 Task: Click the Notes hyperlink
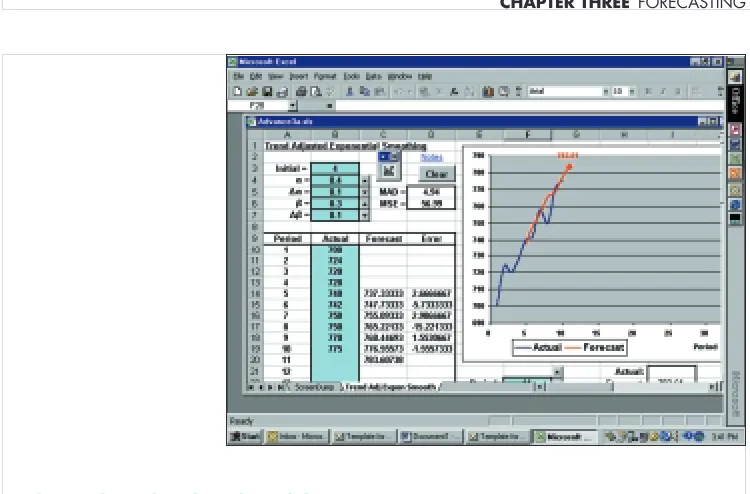431,157
